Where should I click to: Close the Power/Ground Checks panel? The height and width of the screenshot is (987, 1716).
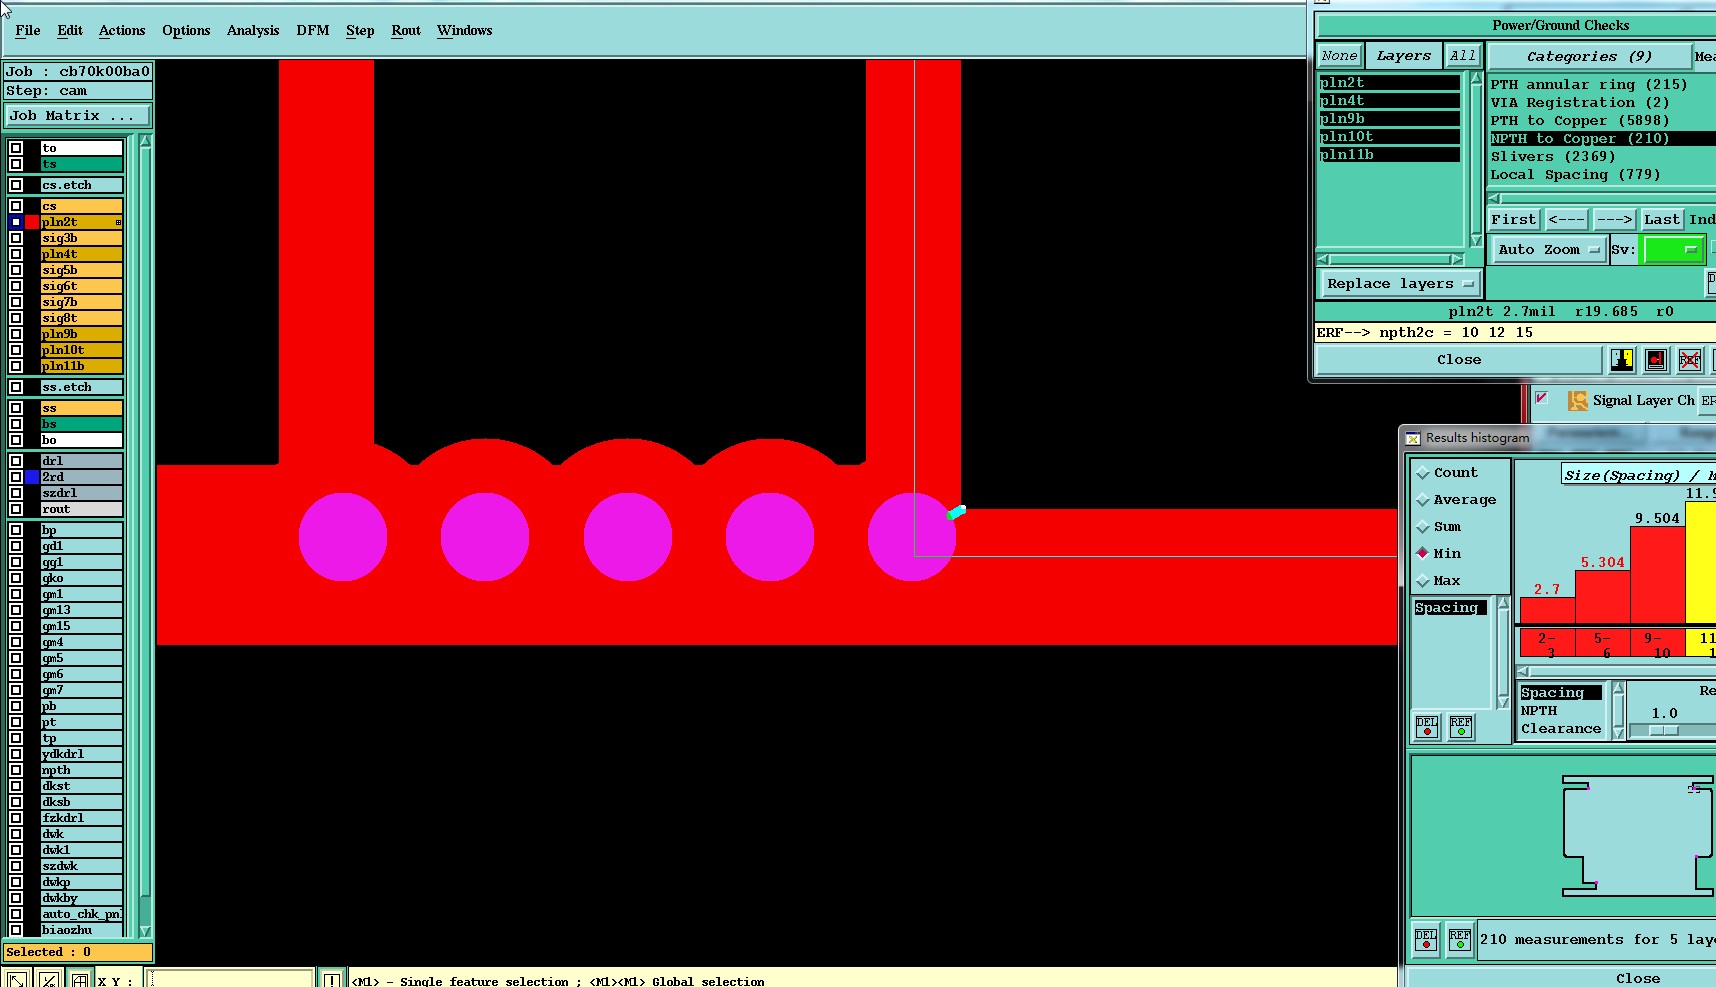[x=1459, y=360]
